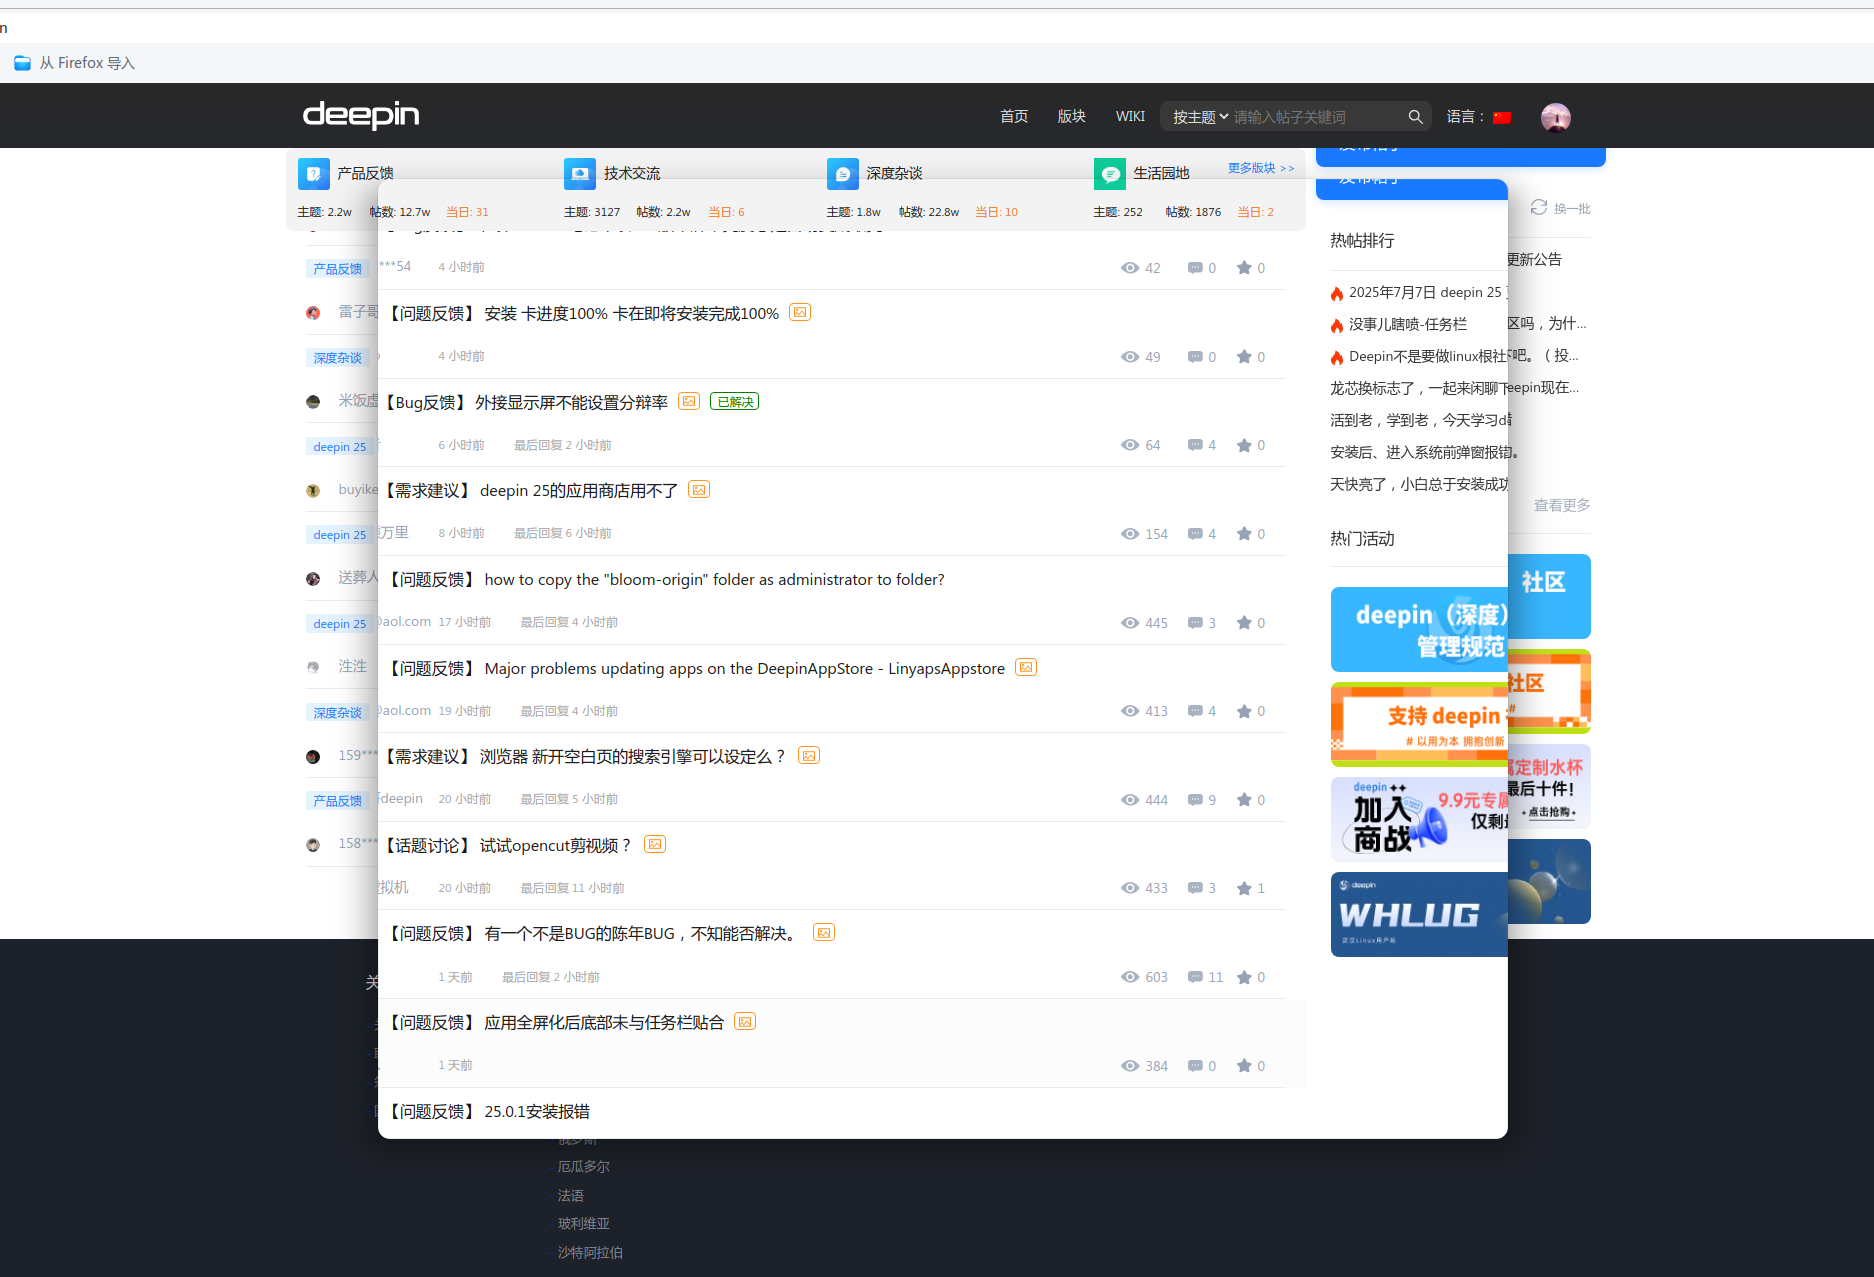Open the user avatar menu
The image size is (1874, 1277).
(x=1555, y=117)
